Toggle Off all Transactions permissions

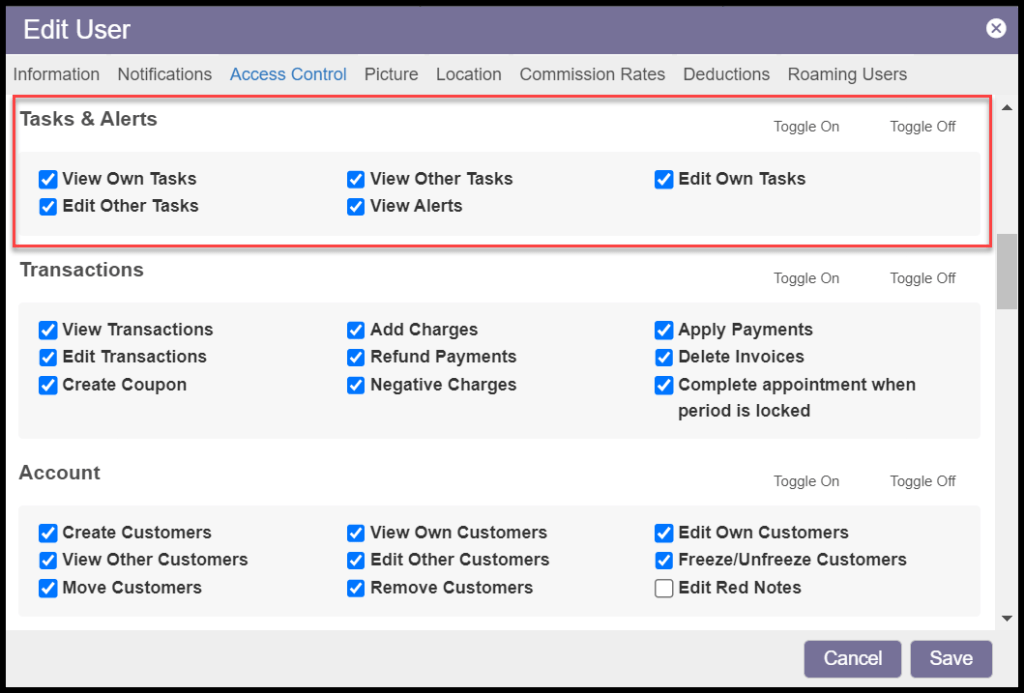click(x=922, y=278)
